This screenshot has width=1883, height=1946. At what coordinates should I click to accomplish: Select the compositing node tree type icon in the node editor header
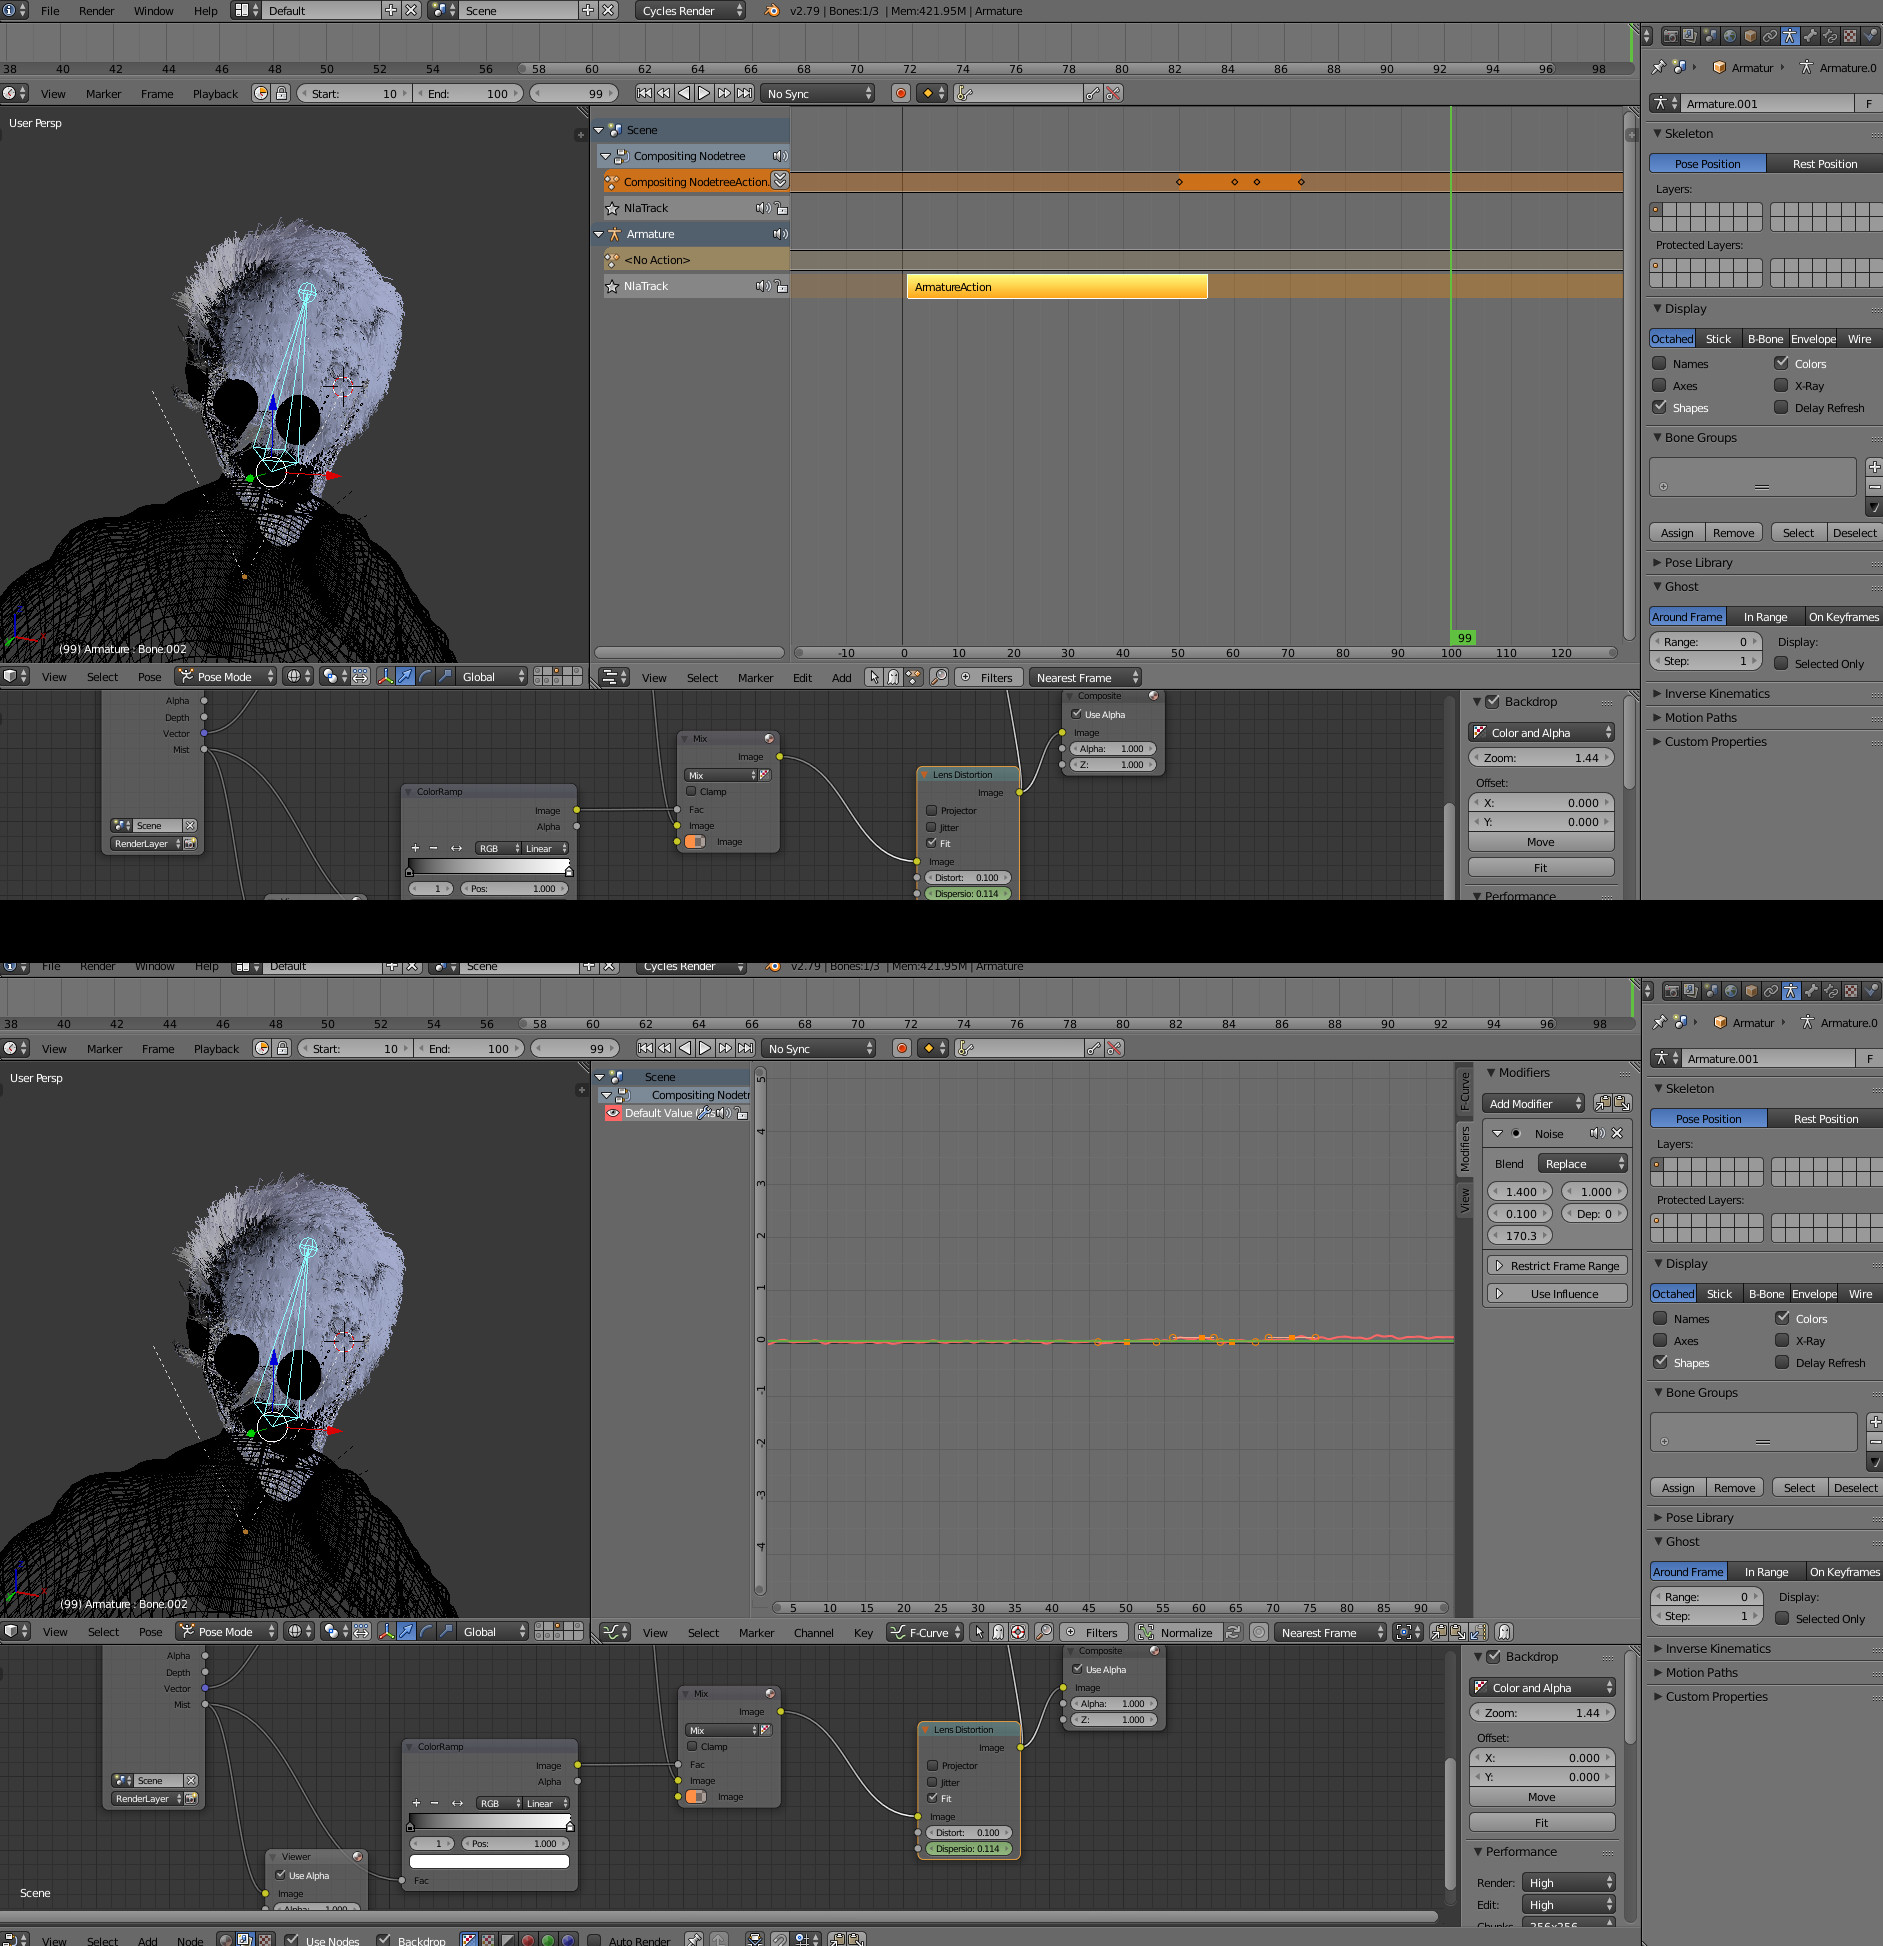(x=245, y=1940)
